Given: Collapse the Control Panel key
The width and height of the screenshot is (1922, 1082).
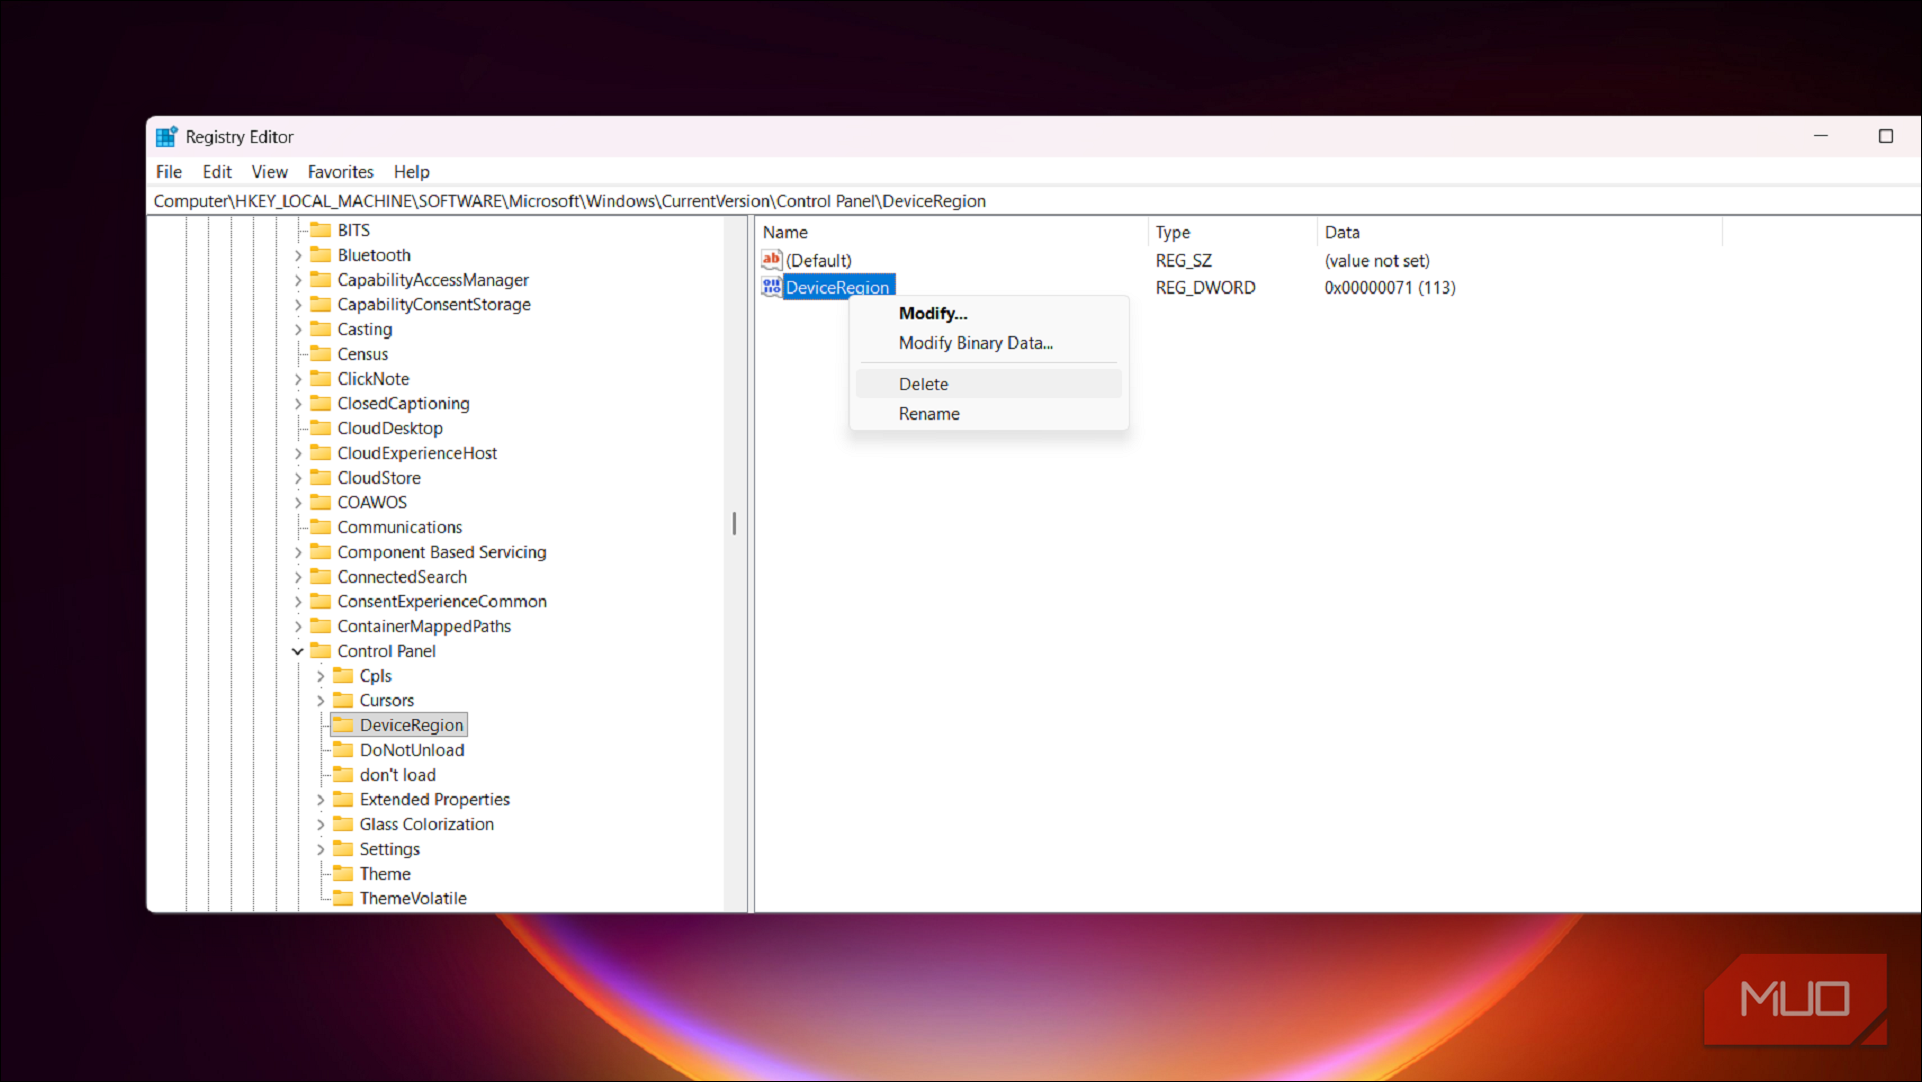Looking at the screenshot, I should point(298,651).
